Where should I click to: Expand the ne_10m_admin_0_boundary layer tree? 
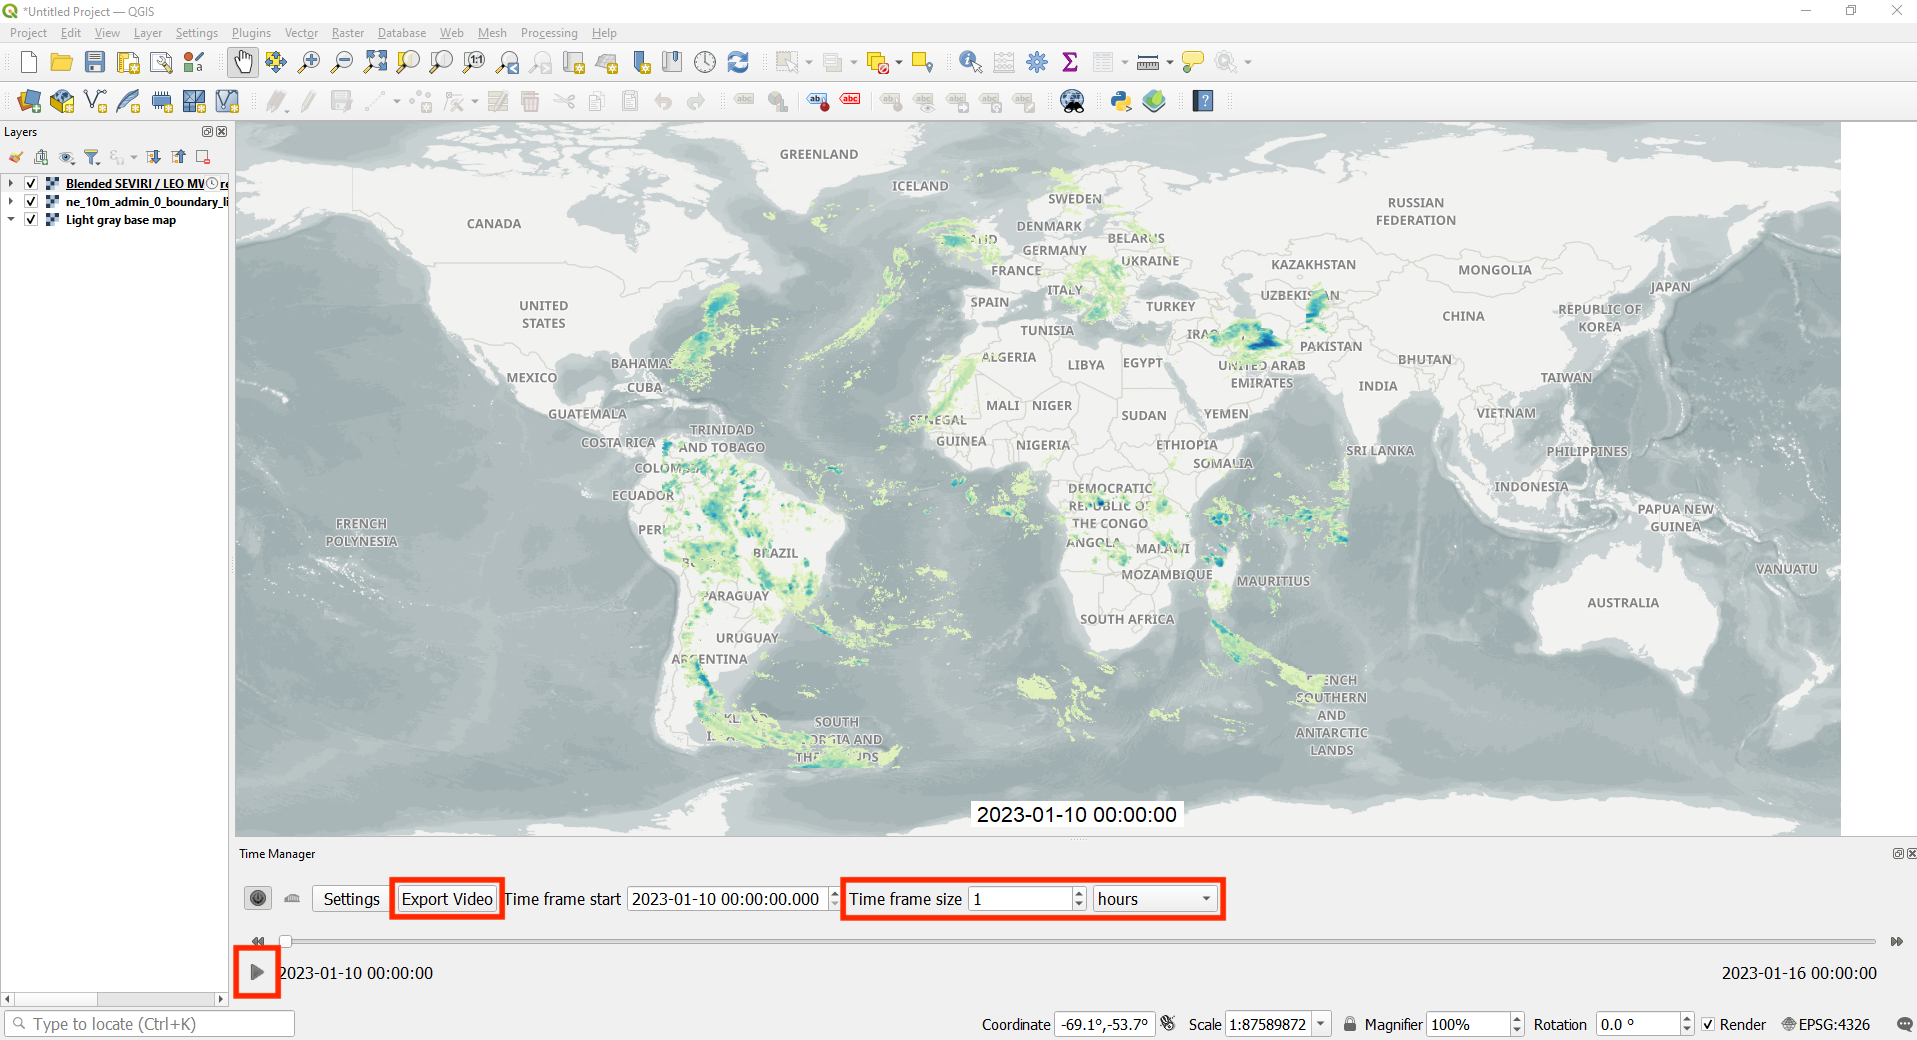point(10,201)
